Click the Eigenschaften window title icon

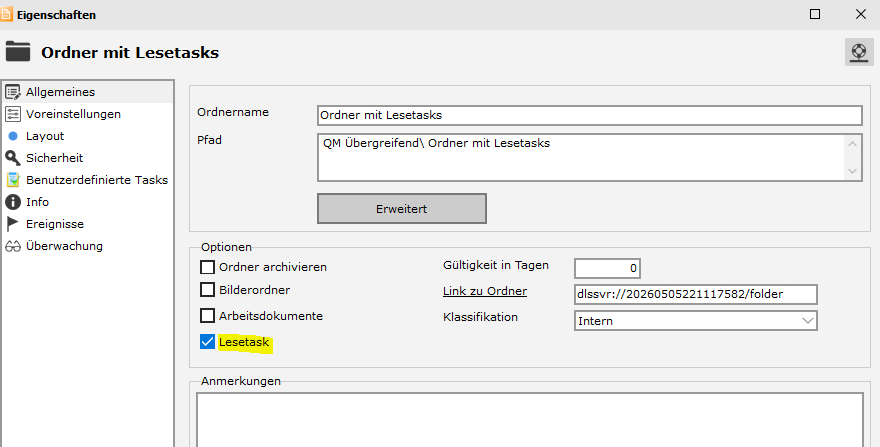pos(6,14)
